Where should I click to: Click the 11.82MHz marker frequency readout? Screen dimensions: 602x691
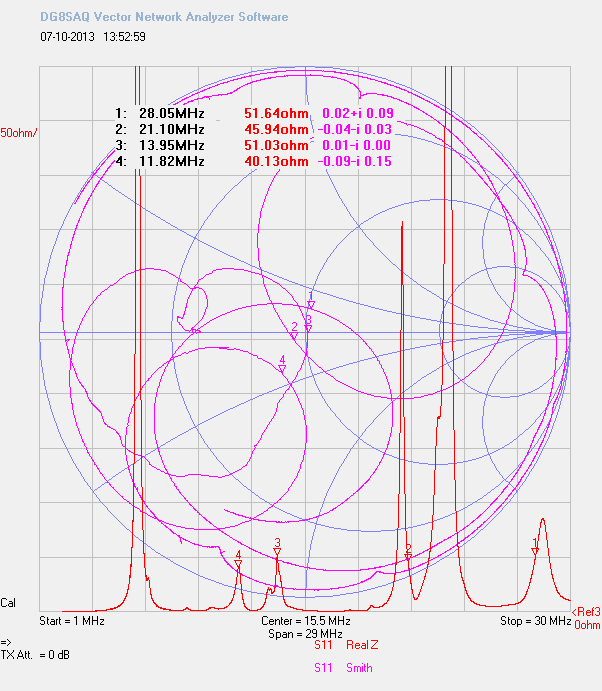172,161
